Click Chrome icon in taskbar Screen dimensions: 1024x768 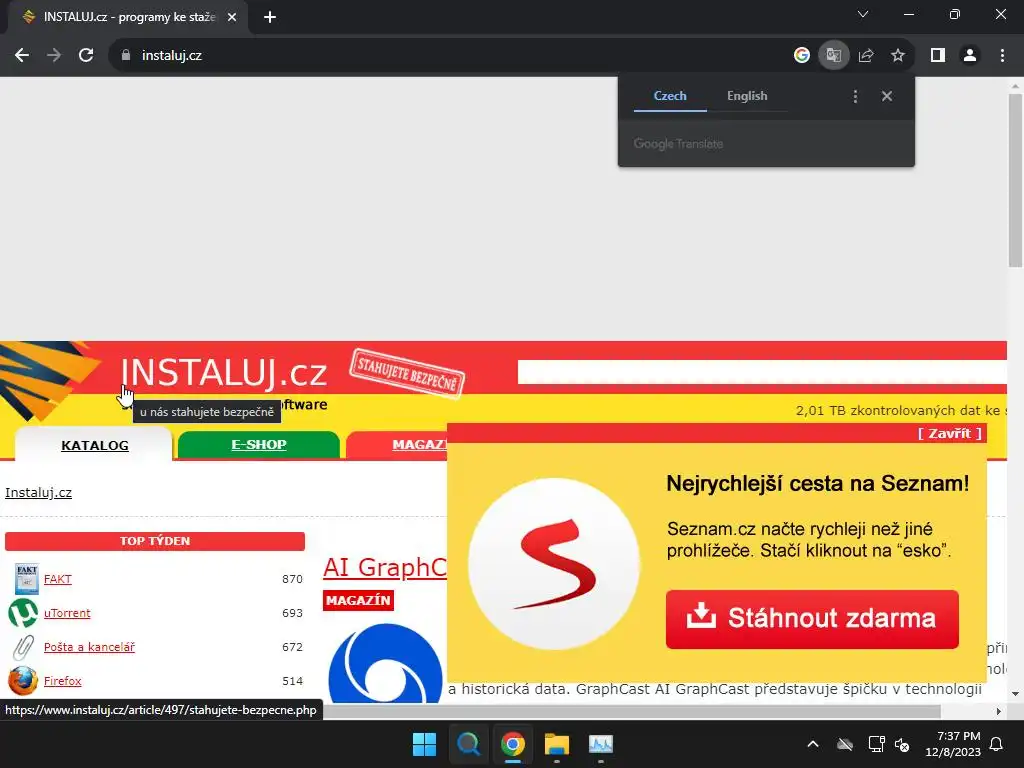(513, 744)
